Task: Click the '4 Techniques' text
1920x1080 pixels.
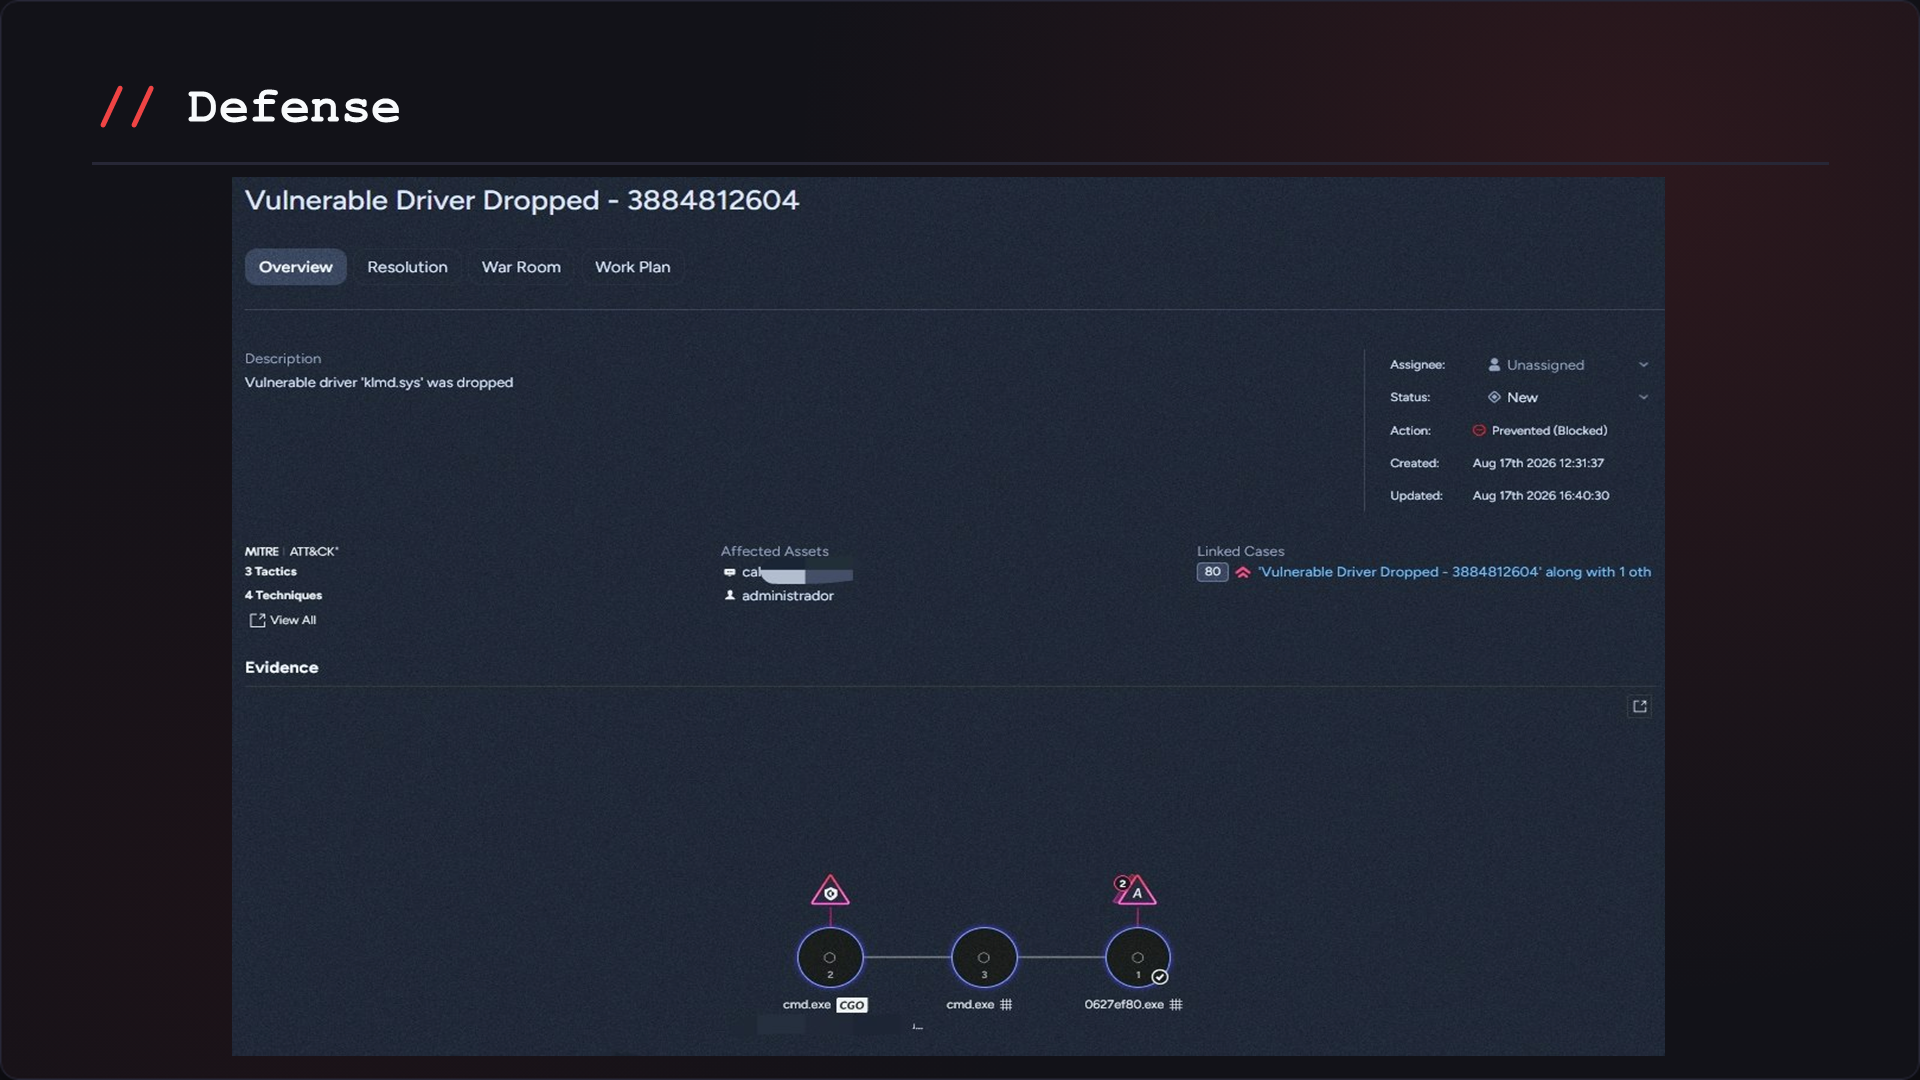Action: [284, 595]
